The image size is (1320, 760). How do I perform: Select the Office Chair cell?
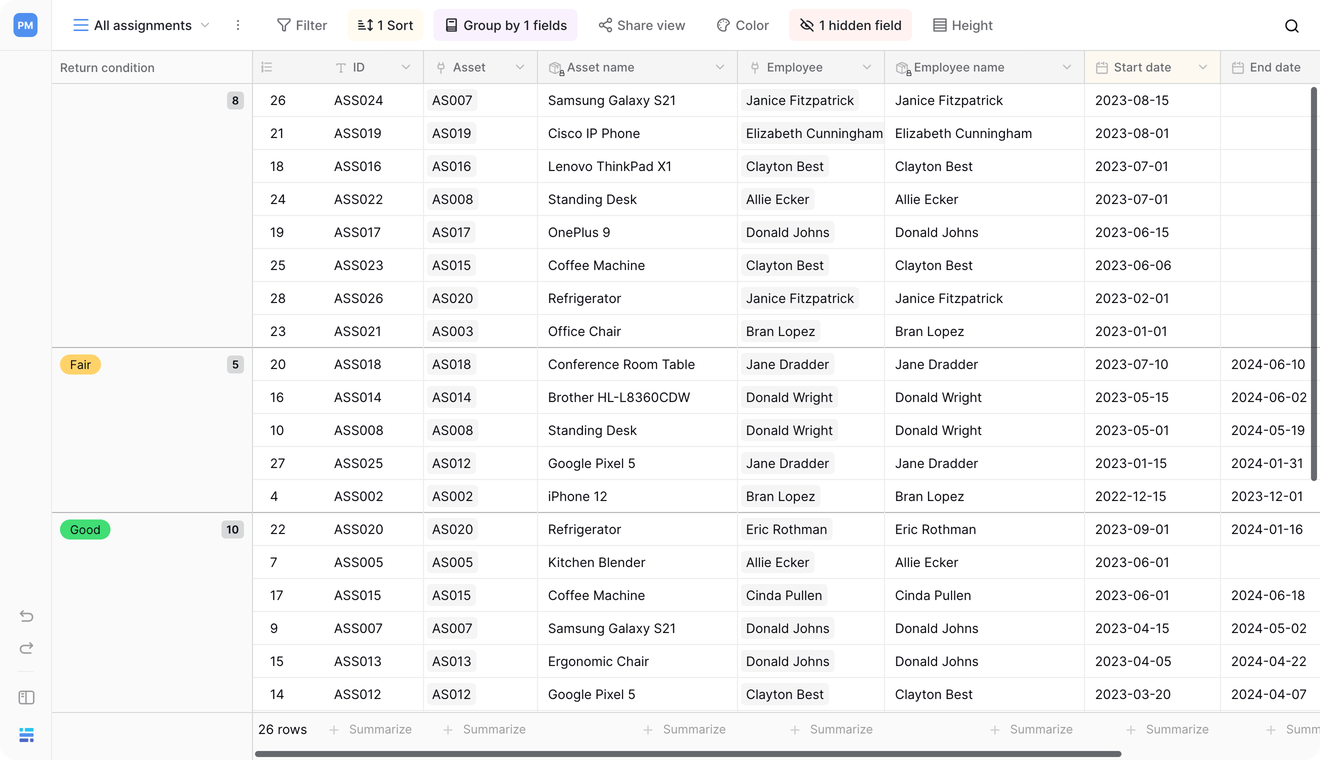(637, 331)
